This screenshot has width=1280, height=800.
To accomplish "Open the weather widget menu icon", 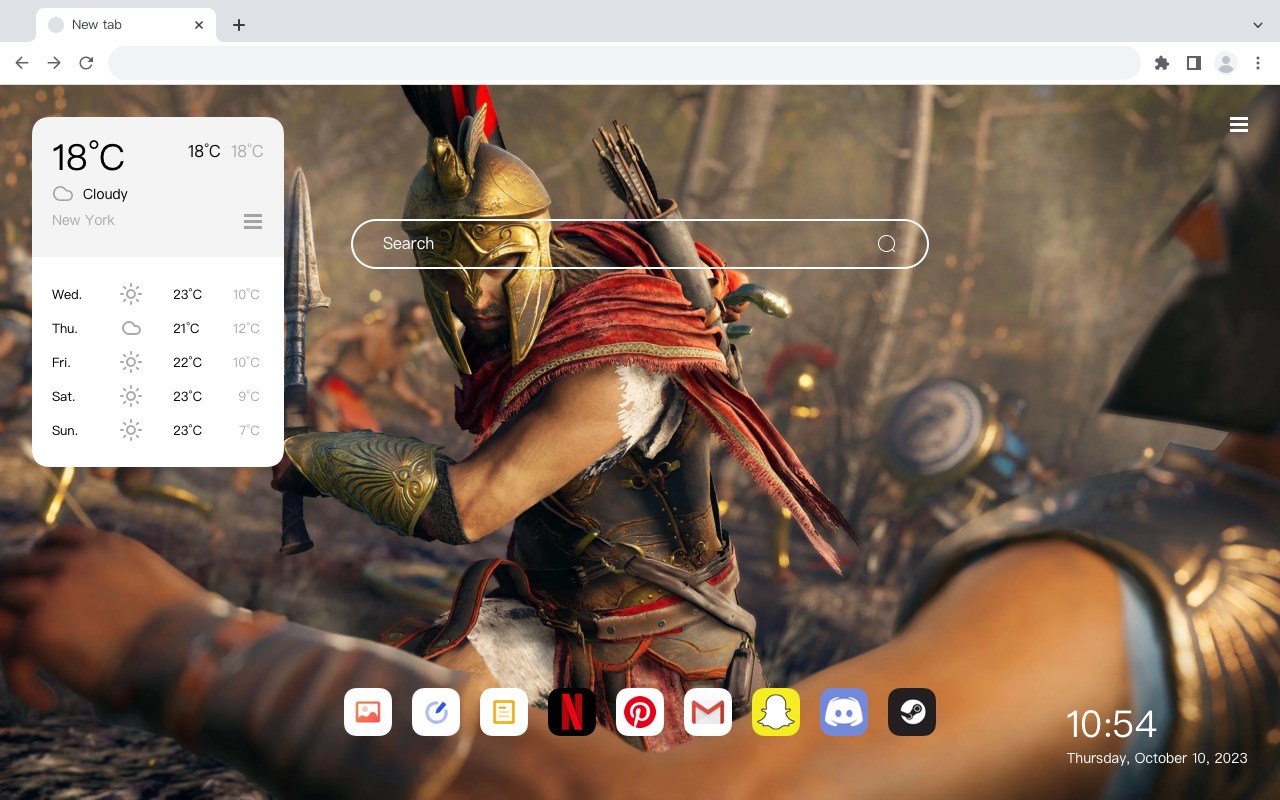I will (253, 221).
